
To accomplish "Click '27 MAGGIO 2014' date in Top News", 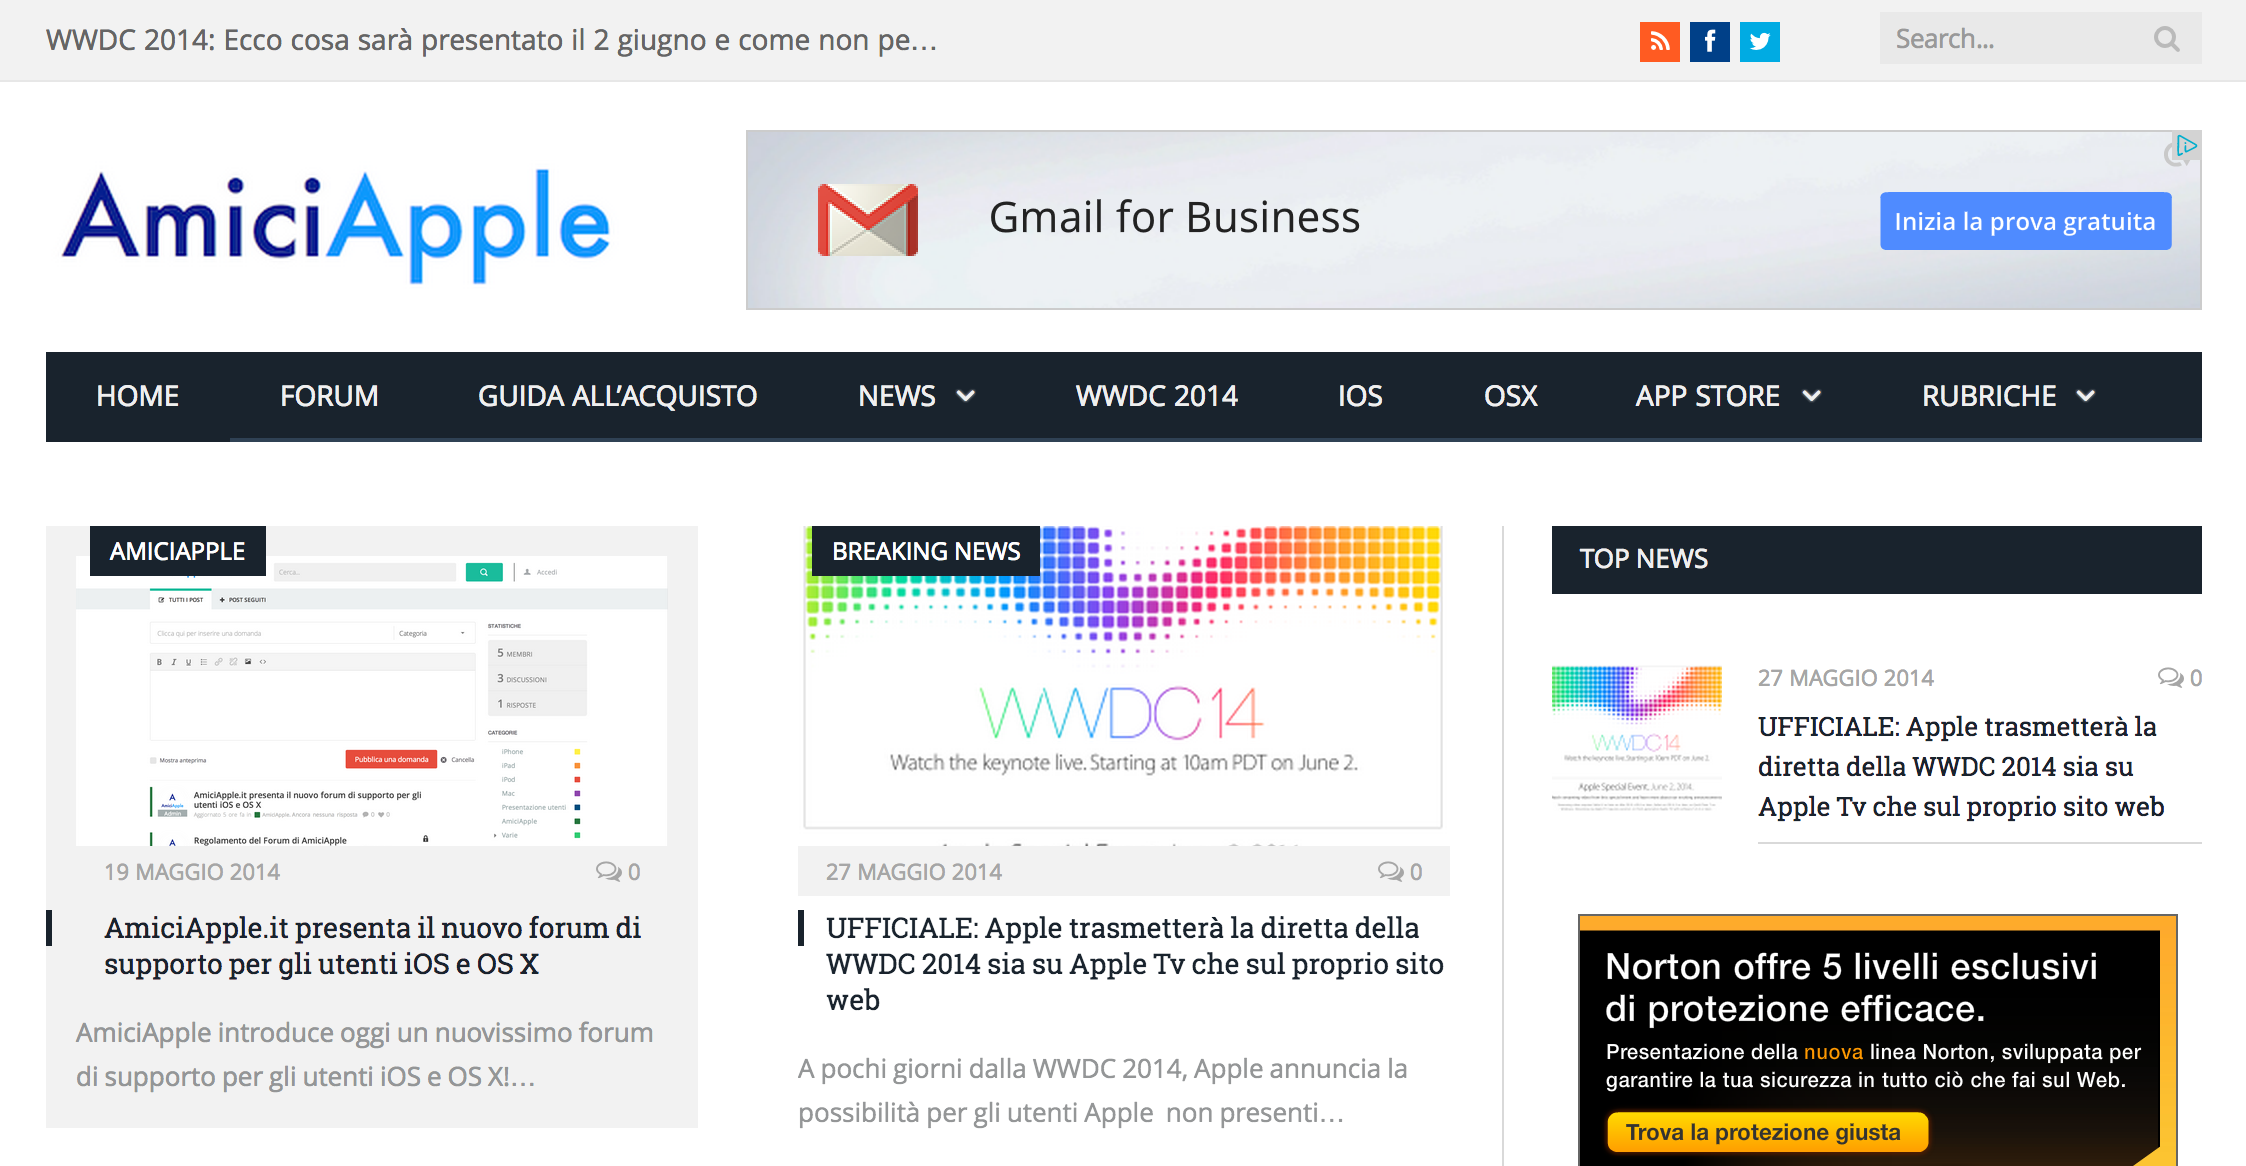I will 1846,678.
